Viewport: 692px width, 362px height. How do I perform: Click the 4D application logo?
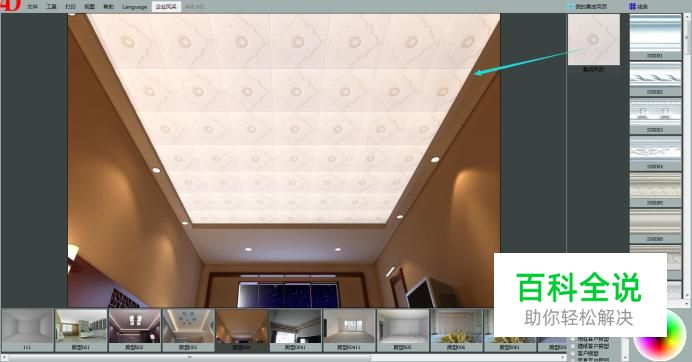pyautogui.click(x=10, y=5)
